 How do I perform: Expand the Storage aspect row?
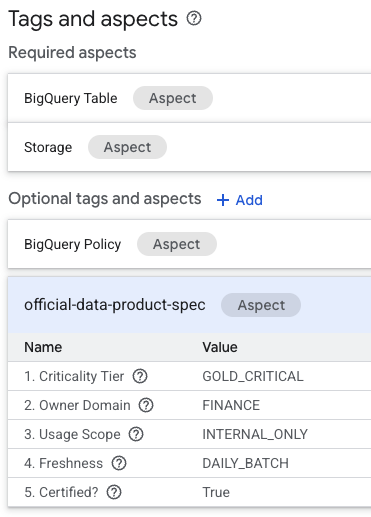coord(189,147)
